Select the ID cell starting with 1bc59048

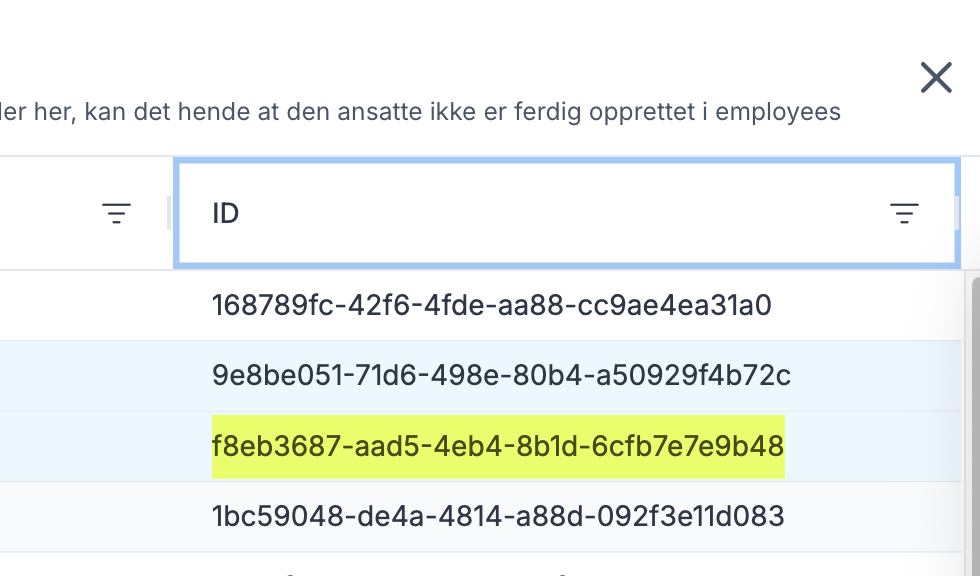click(498, 517)
